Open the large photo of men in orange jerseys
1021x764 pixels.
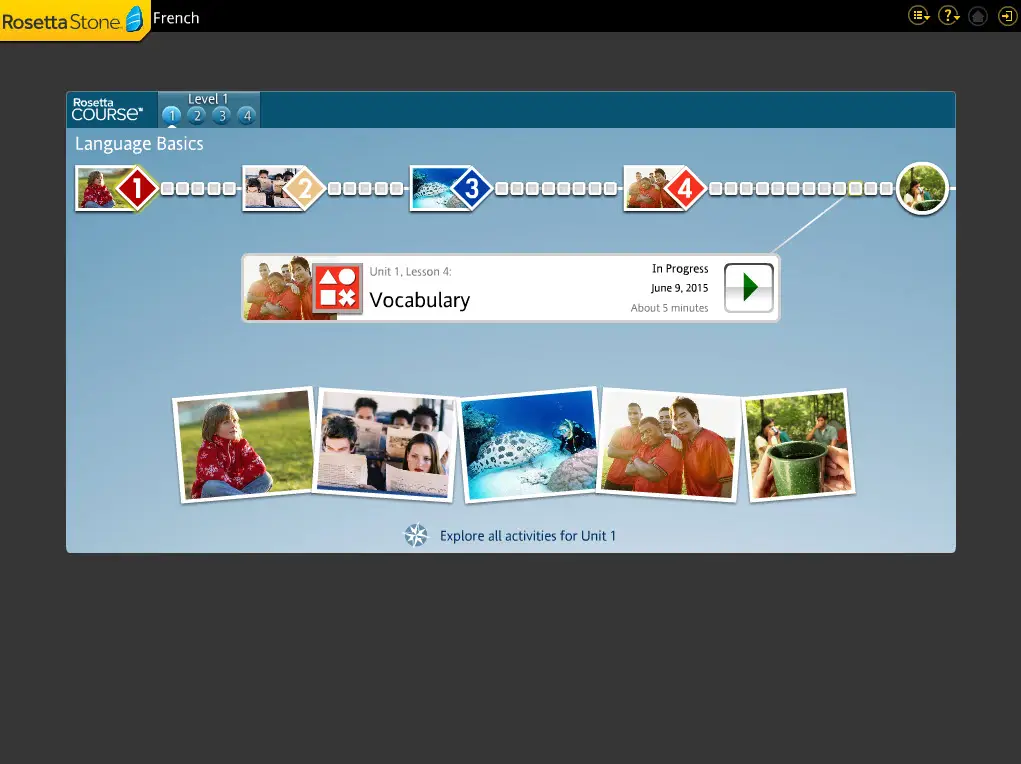click(669, 444)
